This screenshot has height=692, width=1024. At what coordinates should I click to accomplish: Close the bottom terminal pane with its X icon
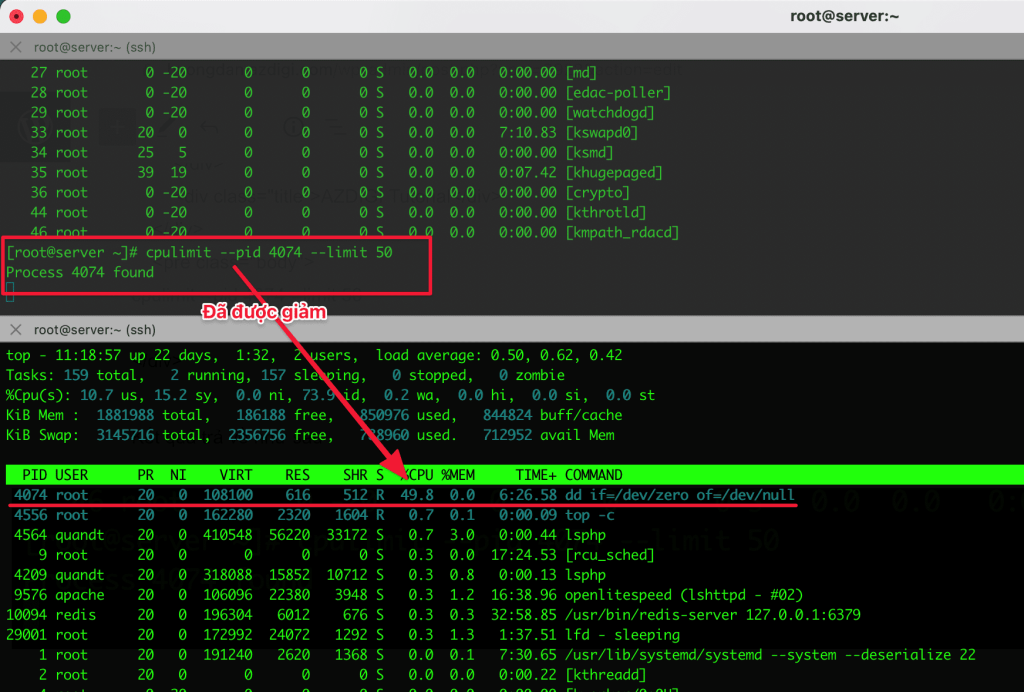coord(15,329)
